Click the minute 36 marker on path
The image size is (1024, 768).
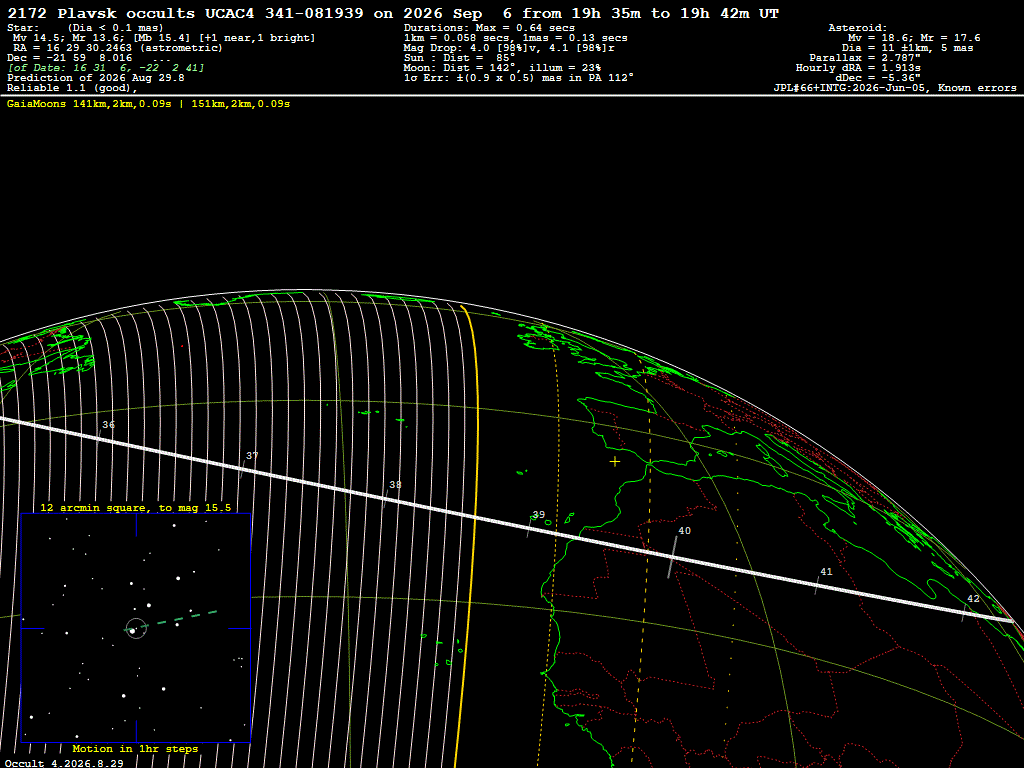108,425
